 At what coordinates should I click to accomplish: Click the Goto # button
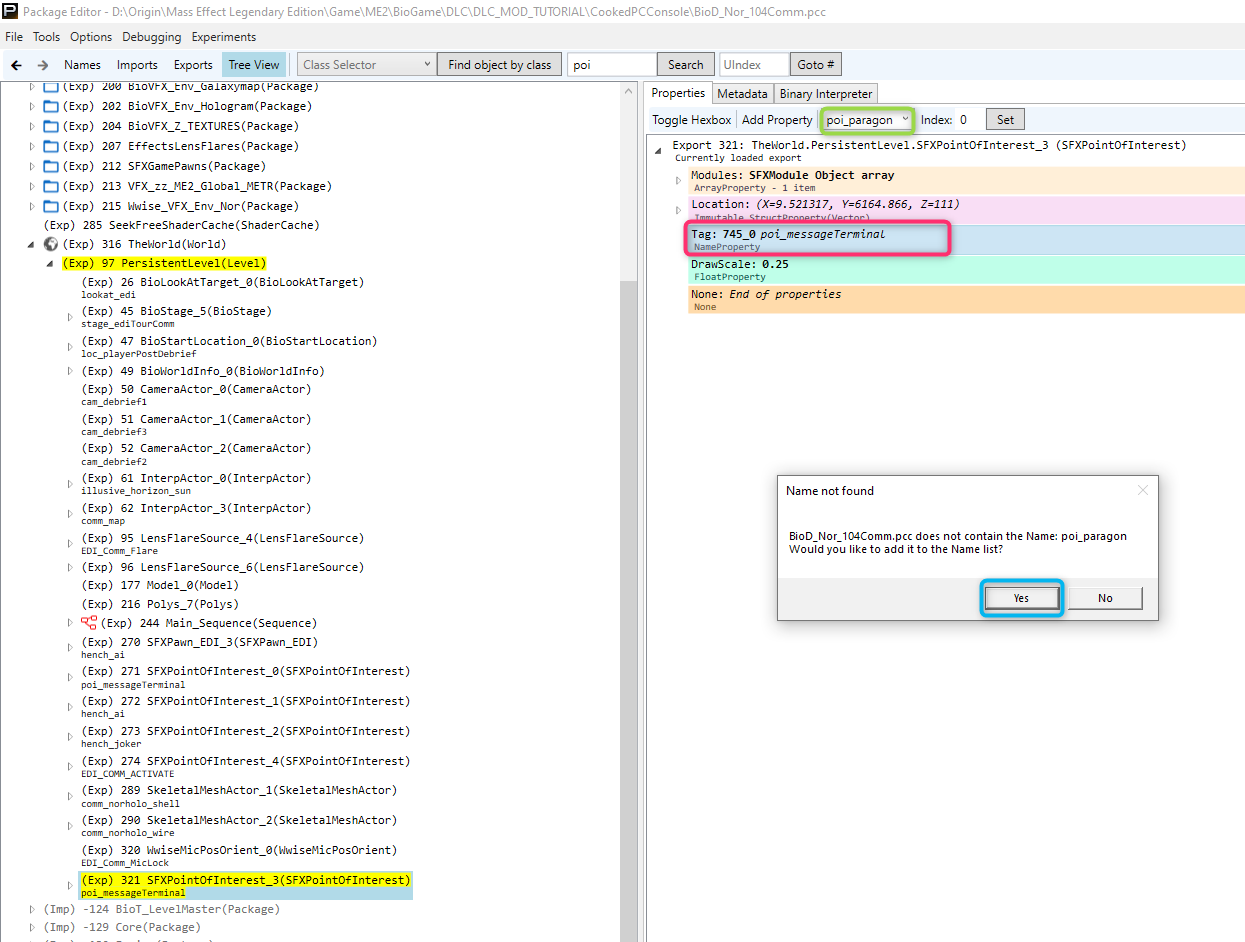816,65
